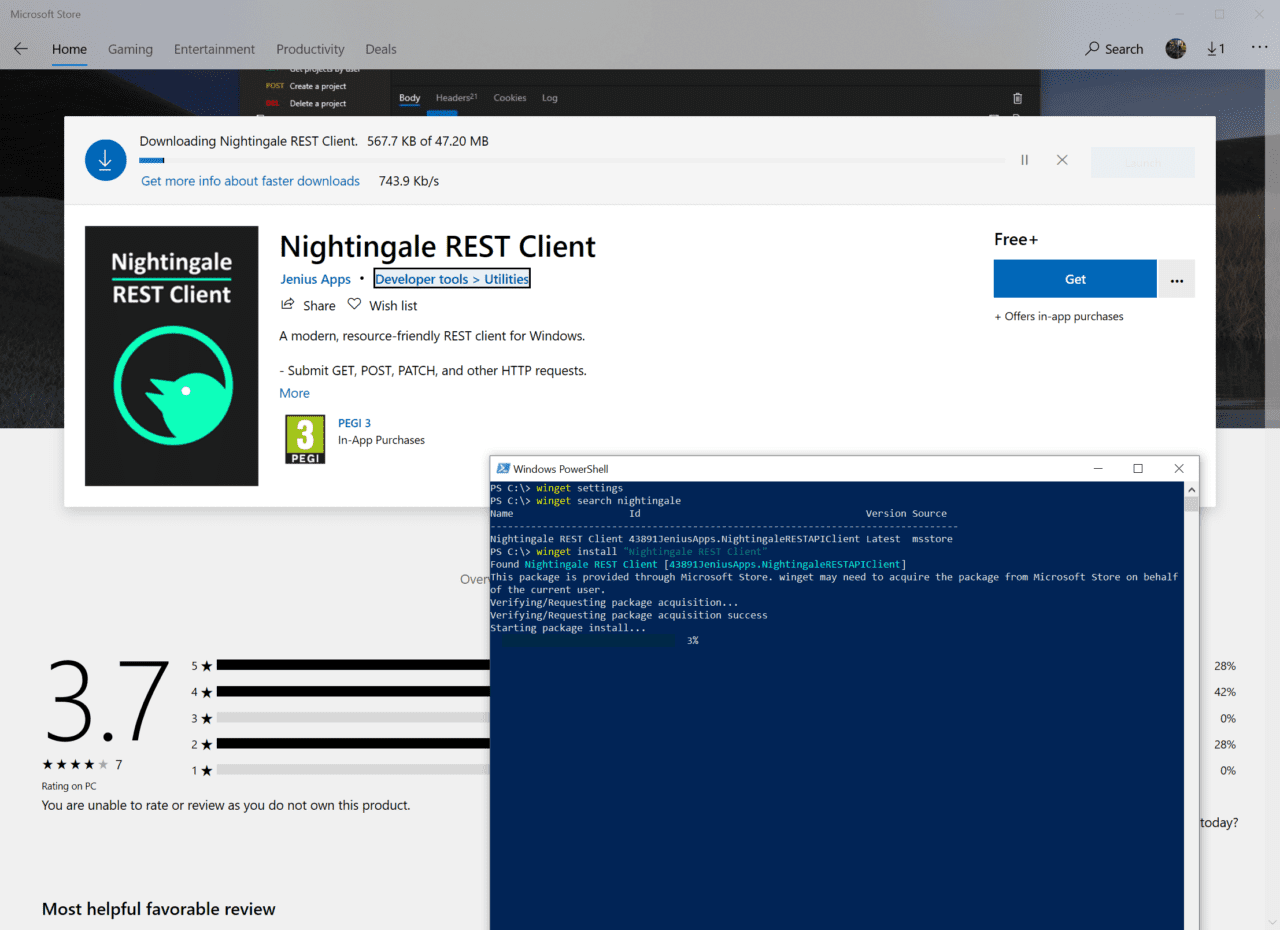Open the more options button next to Get
Viewport: 1280px width, 930px height.
pyautogui.click(x=1177, y=279)
